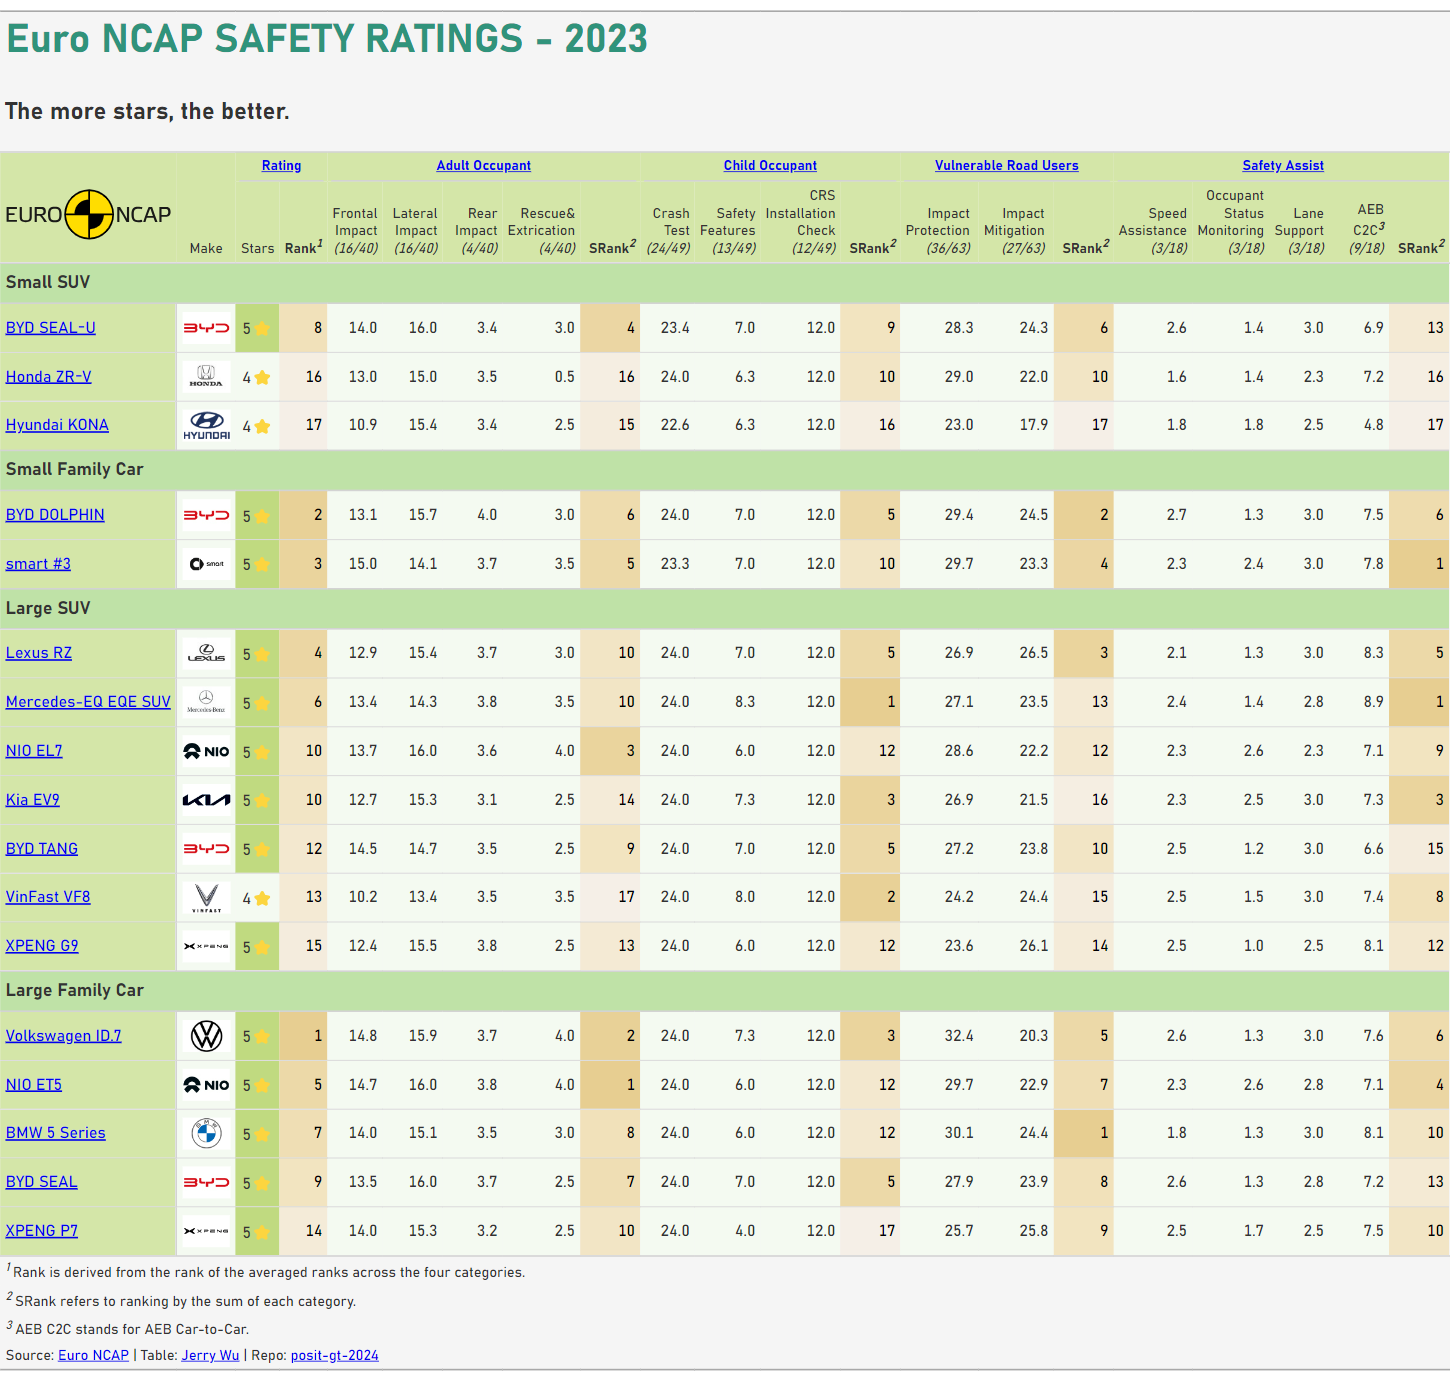This screenshot has width=1450, height=1386.
Task: Click the XPENG logo in G9 row
Action: pyautogui.click(x=206, y=946)
